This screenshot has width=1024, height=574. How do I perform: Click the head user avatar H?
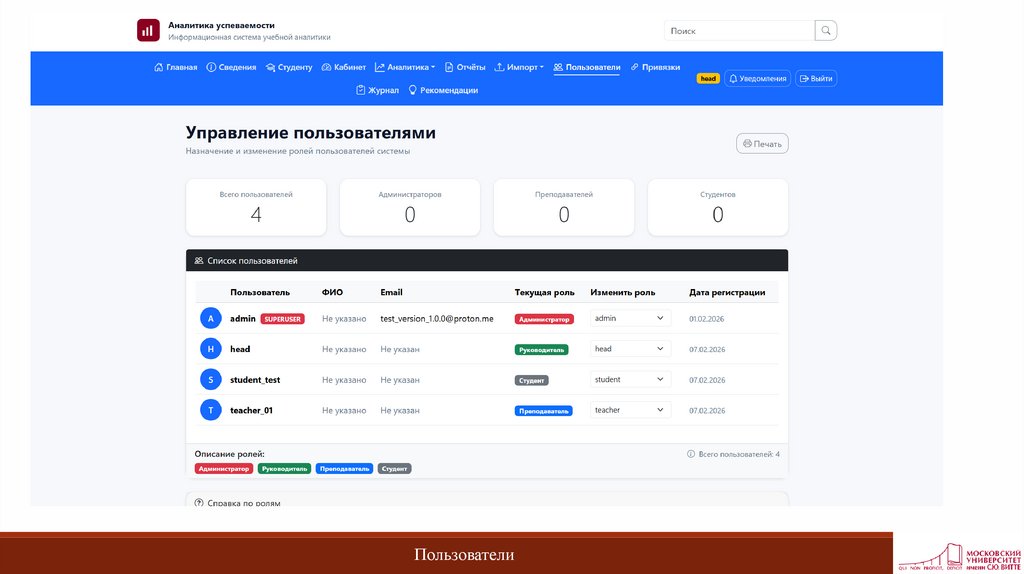[210, 349]
